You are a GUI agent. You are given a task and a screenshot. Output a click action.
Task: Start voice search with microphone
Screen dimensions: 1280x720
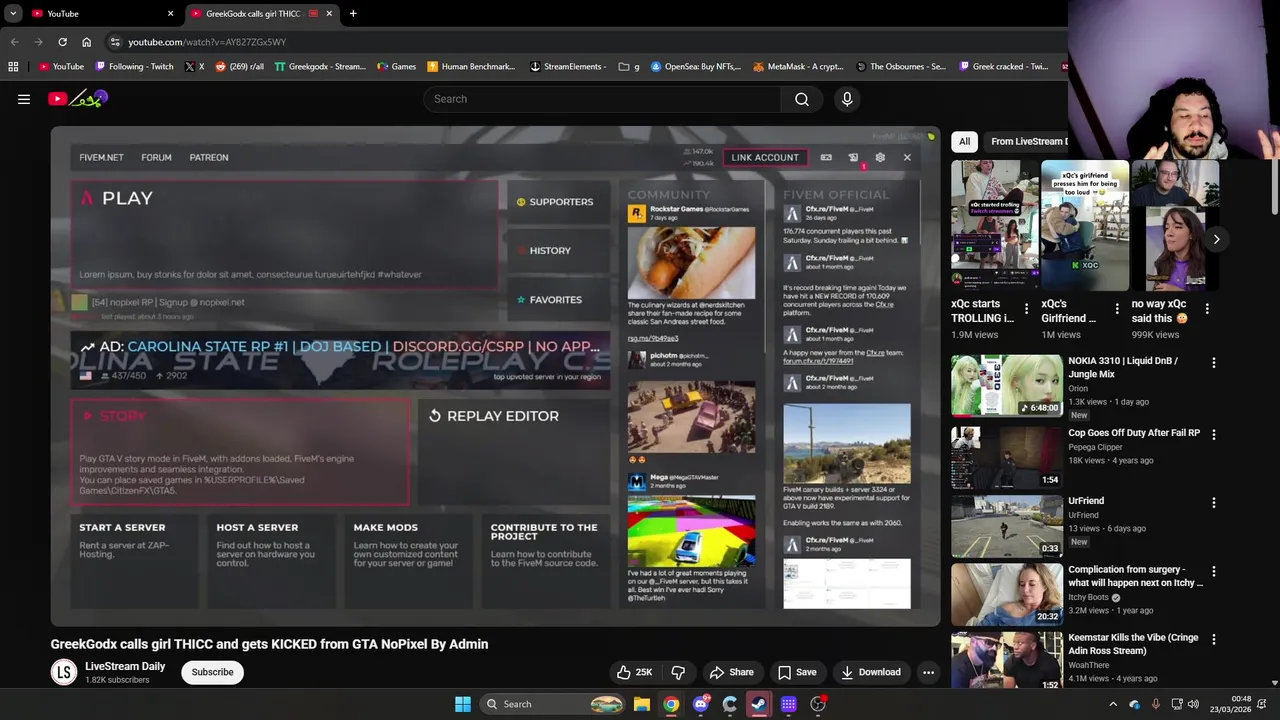click(x=847, y=99)
